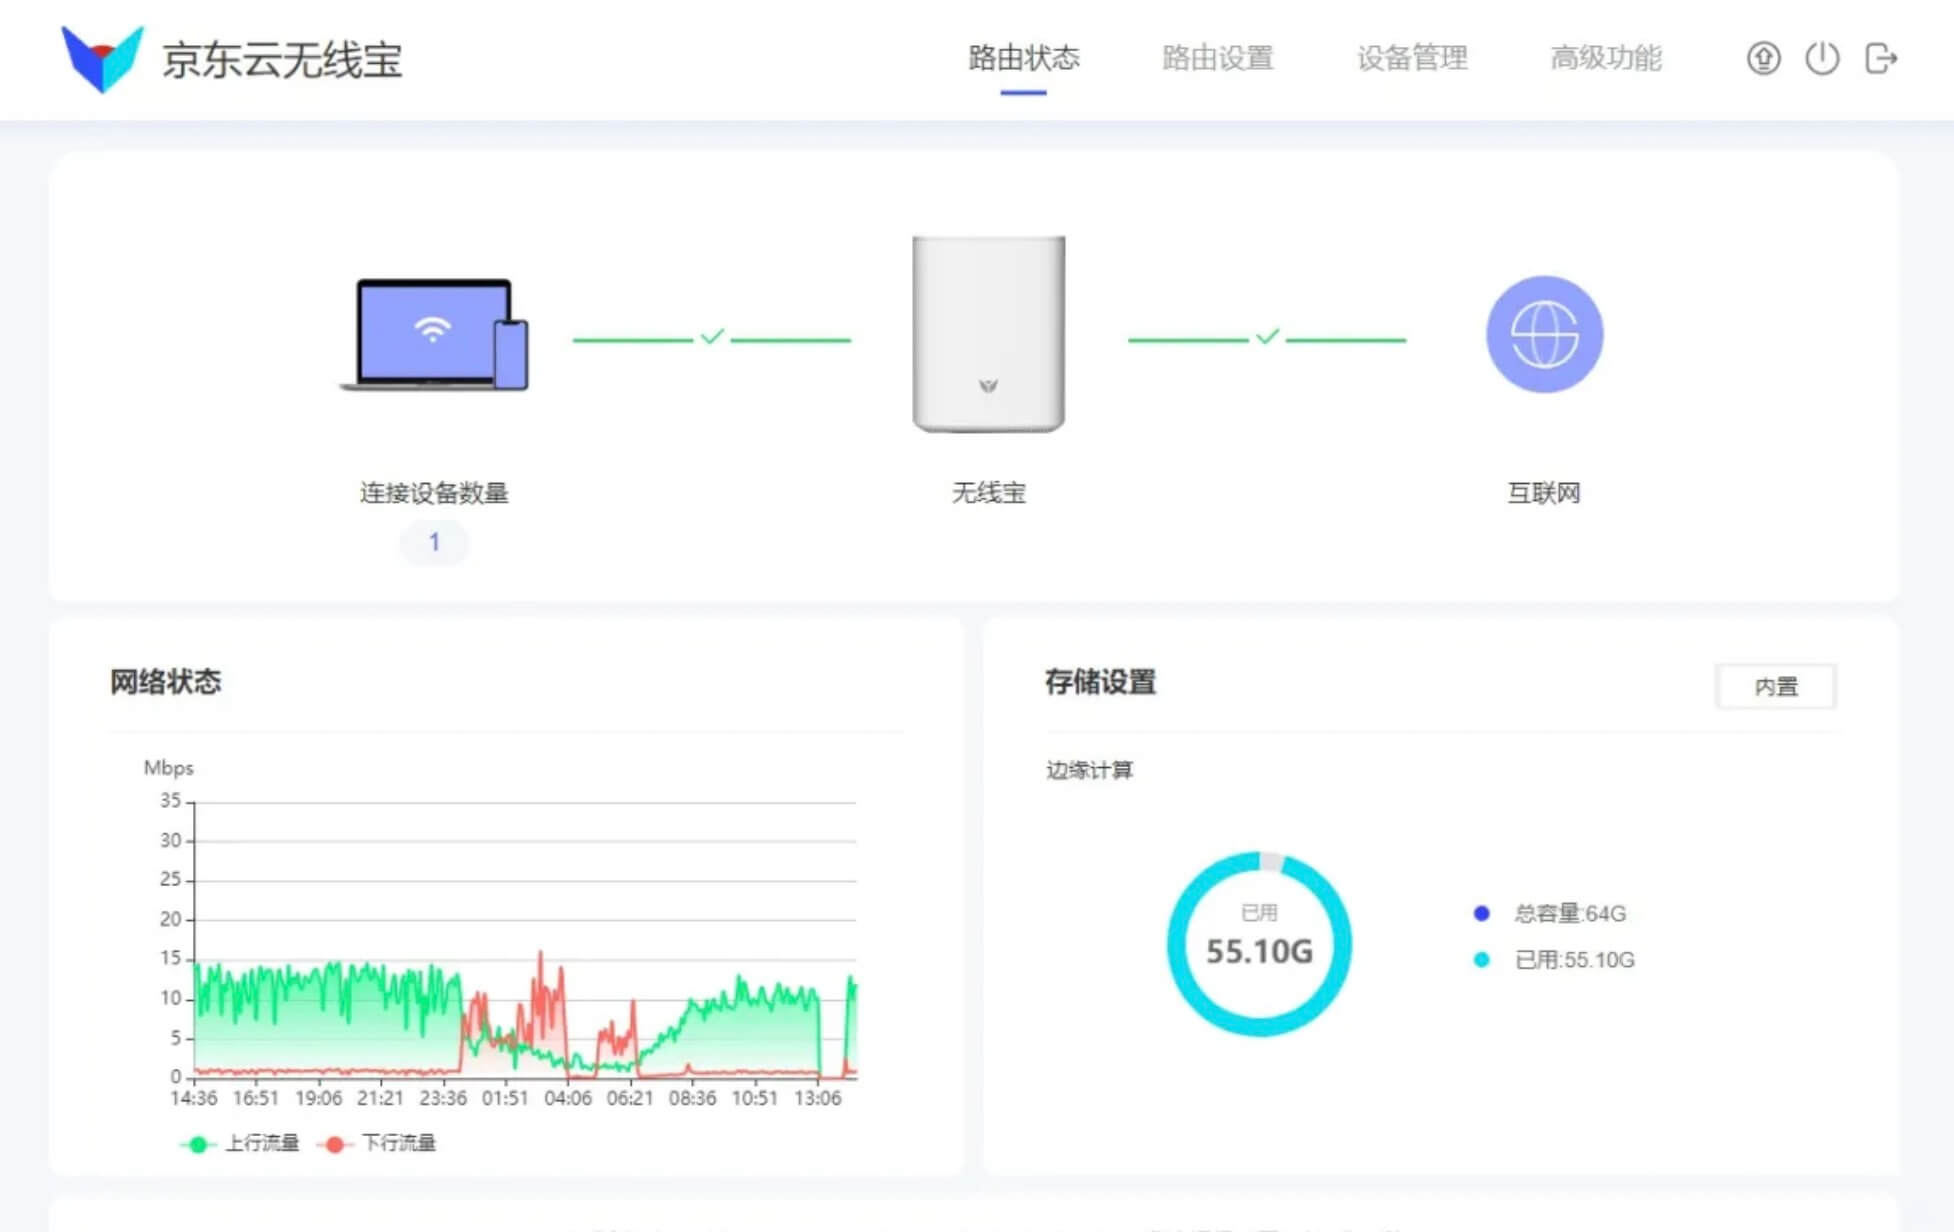Click the power/reboot icon in the header
Viewport: 1954px width, 1232px height.
1822,59
